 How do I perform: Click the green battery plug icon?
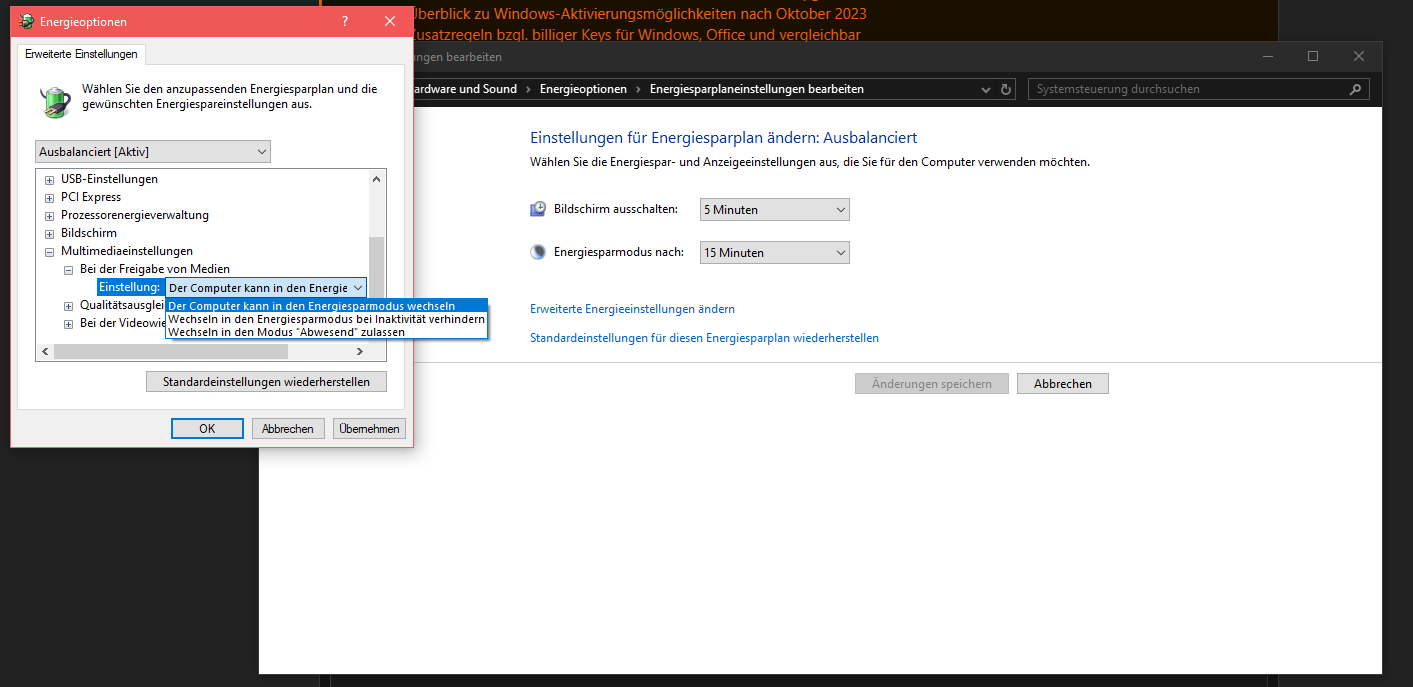55,101
